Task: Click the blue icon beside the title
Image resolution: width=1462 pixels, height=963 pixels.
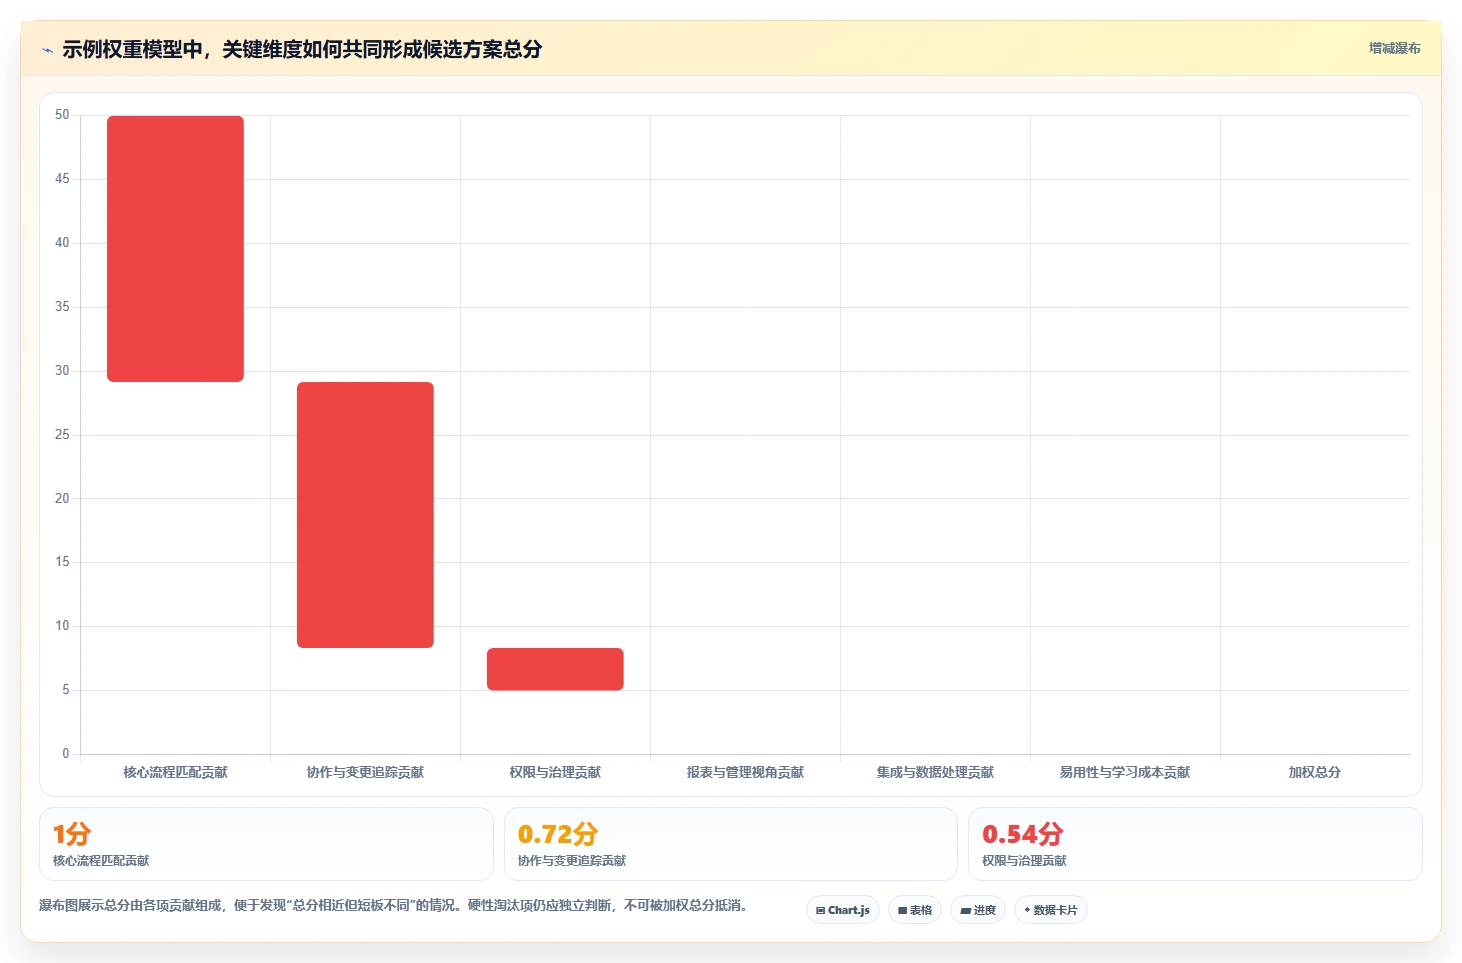Action: pos(47,50)
